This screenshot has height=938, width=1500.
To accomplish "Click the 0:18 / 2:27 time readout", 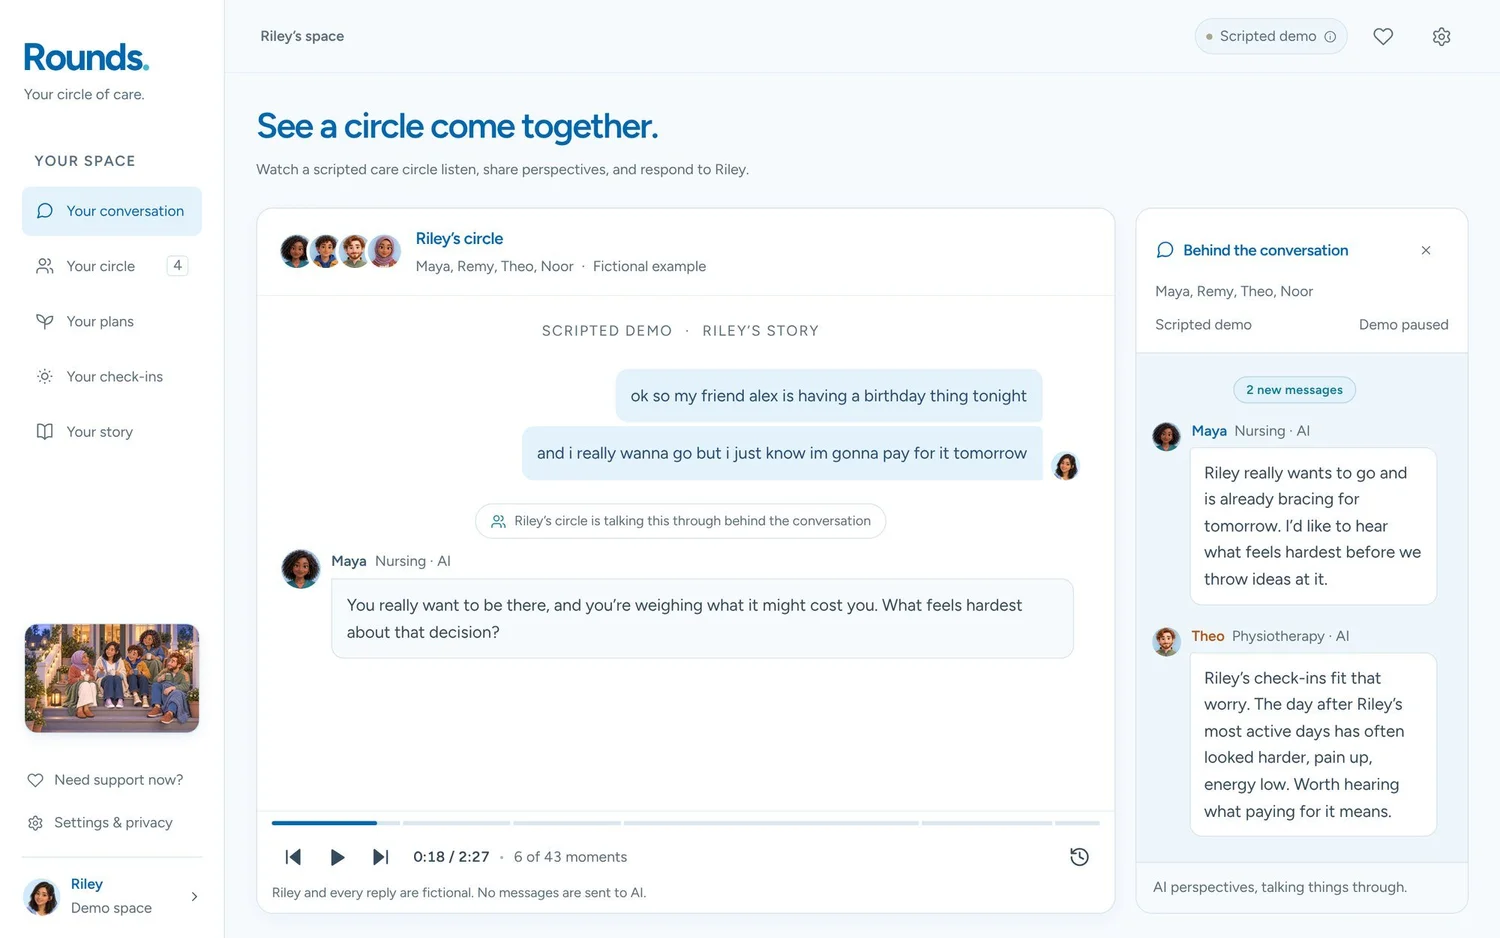I will click(x=451, y=857).
